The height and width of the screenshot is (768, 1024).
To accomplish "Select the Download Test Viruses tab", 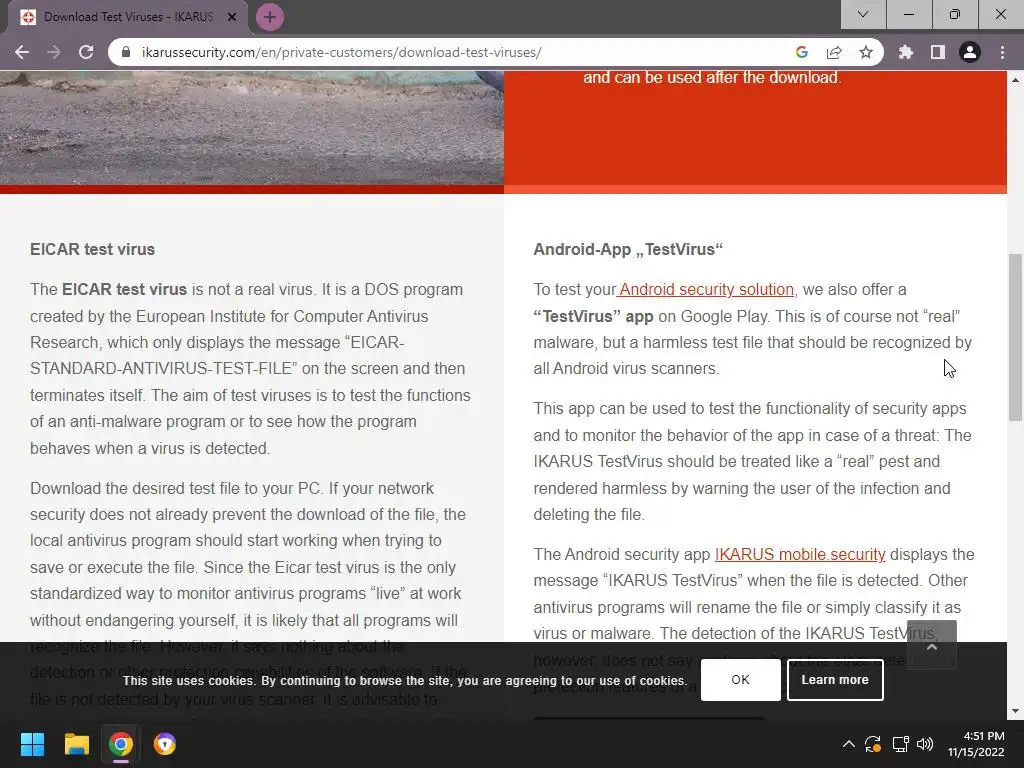I will (x=128, y=17).
